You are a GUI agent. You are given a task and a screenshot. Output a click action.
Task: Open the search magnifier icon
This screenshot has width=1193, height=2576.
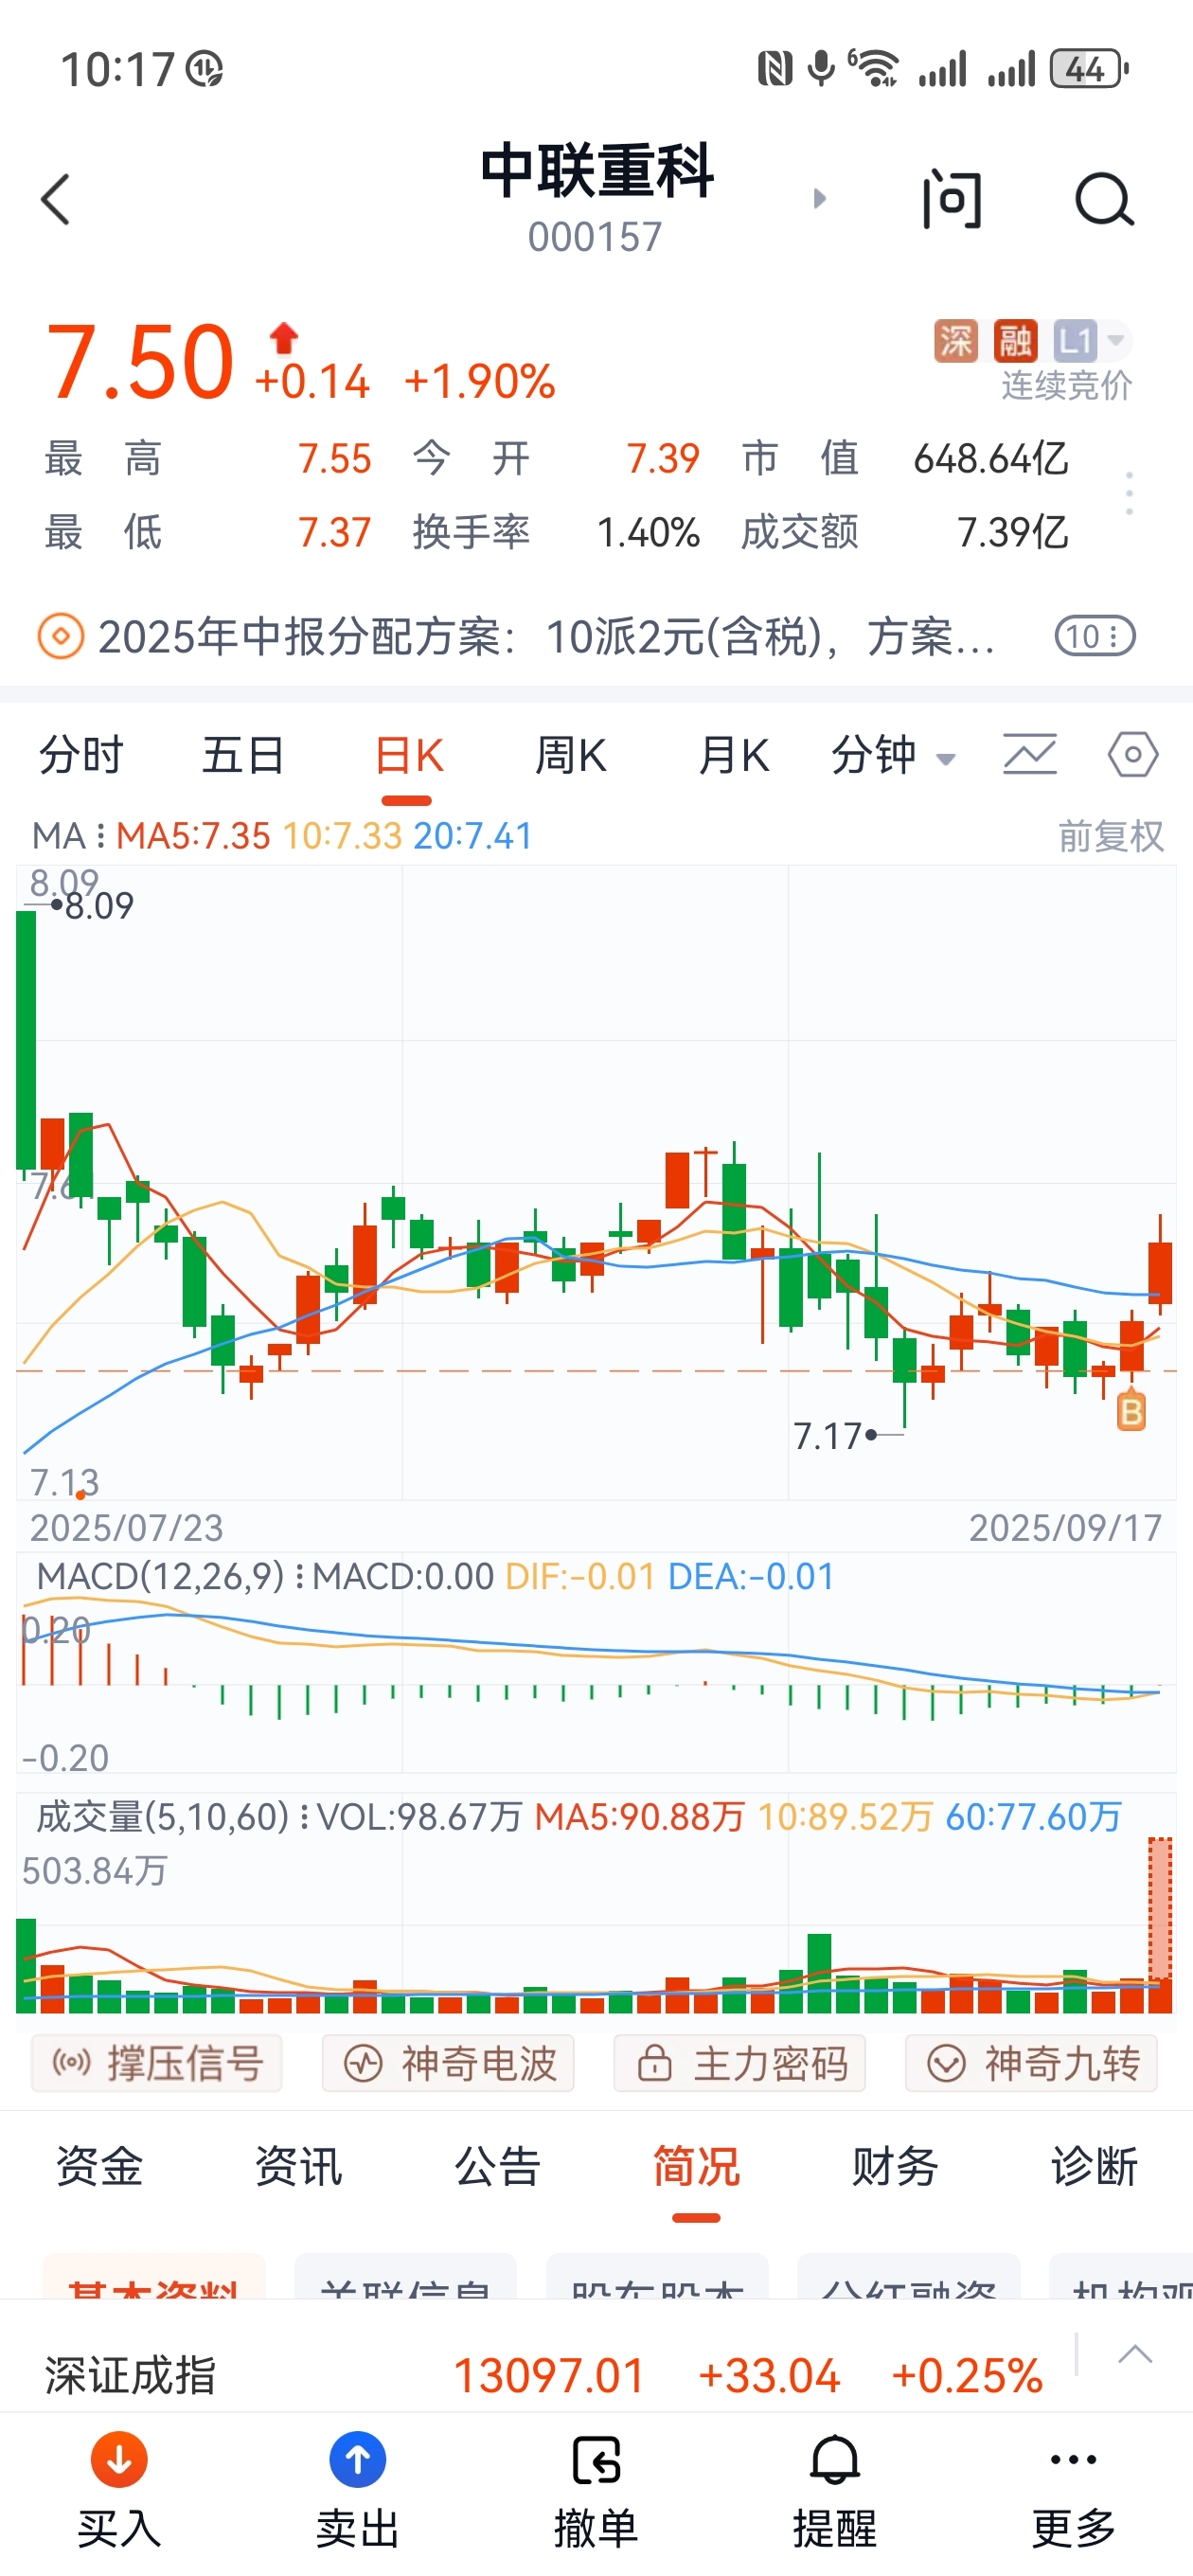[1104, 200]
